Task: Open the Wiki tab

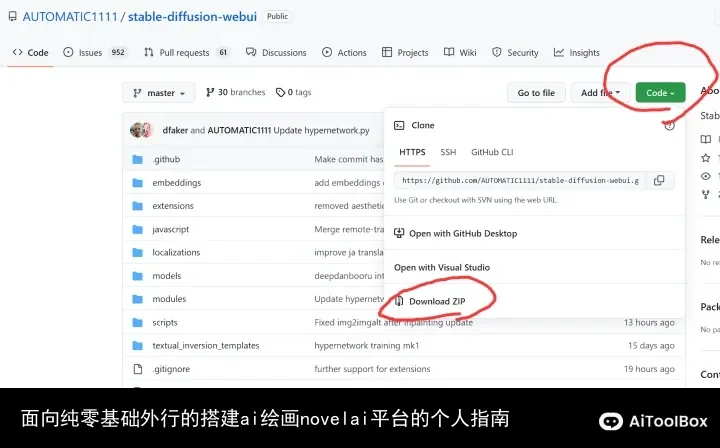Action: click(x=460, y=52)
